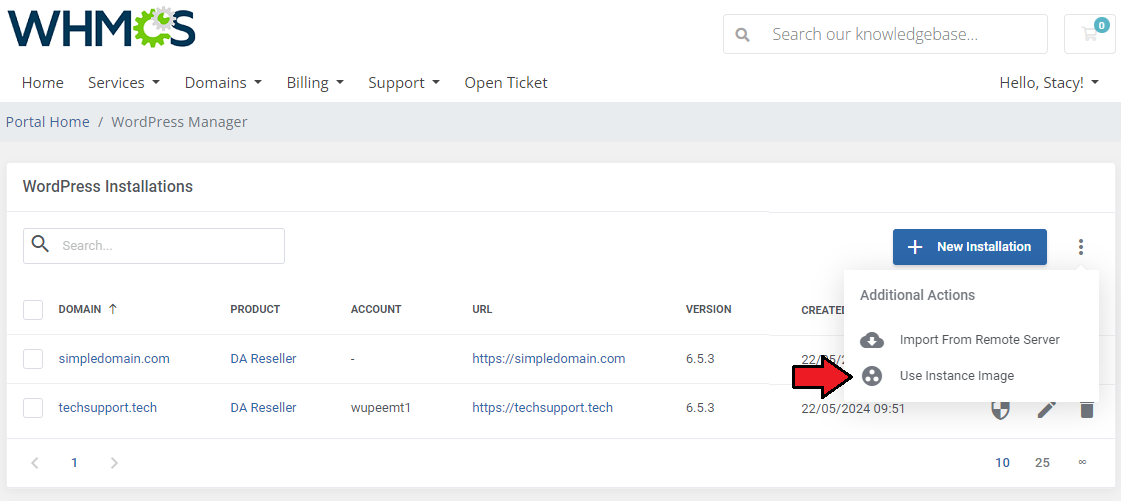Sort by PRODUCT column header

coord(255,309)
